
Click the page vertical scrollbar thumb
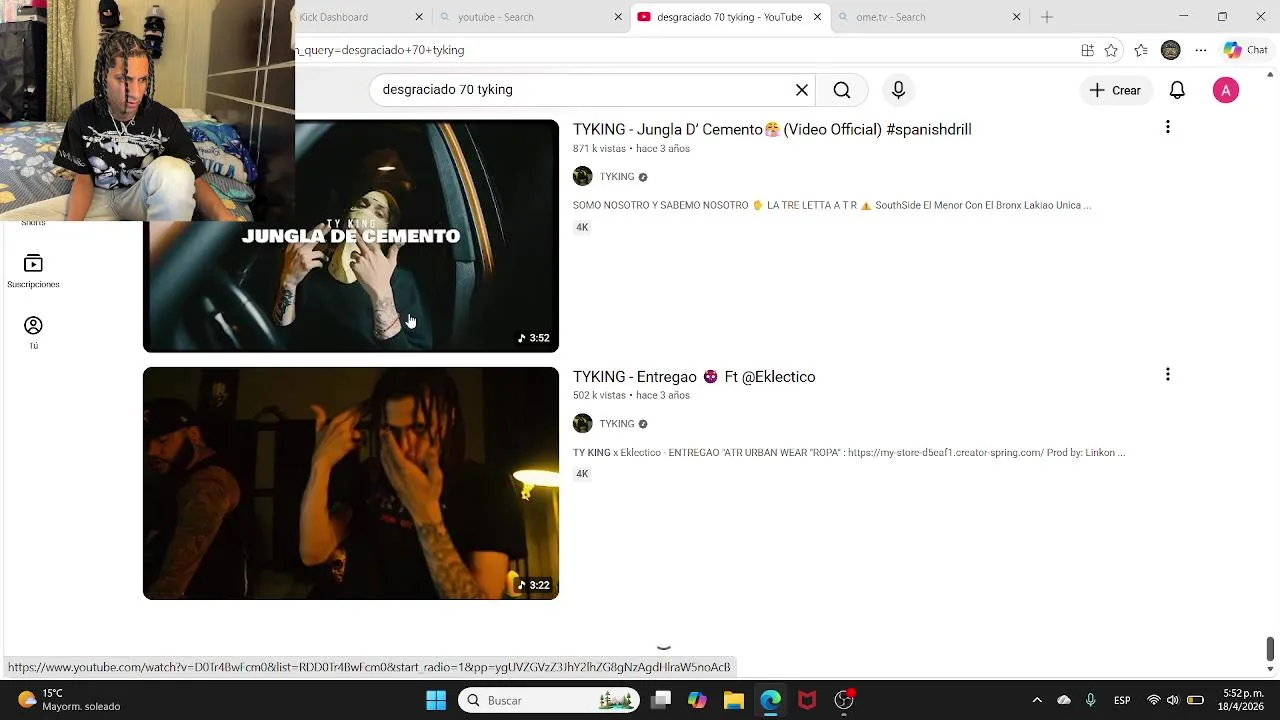point(1271,649)
